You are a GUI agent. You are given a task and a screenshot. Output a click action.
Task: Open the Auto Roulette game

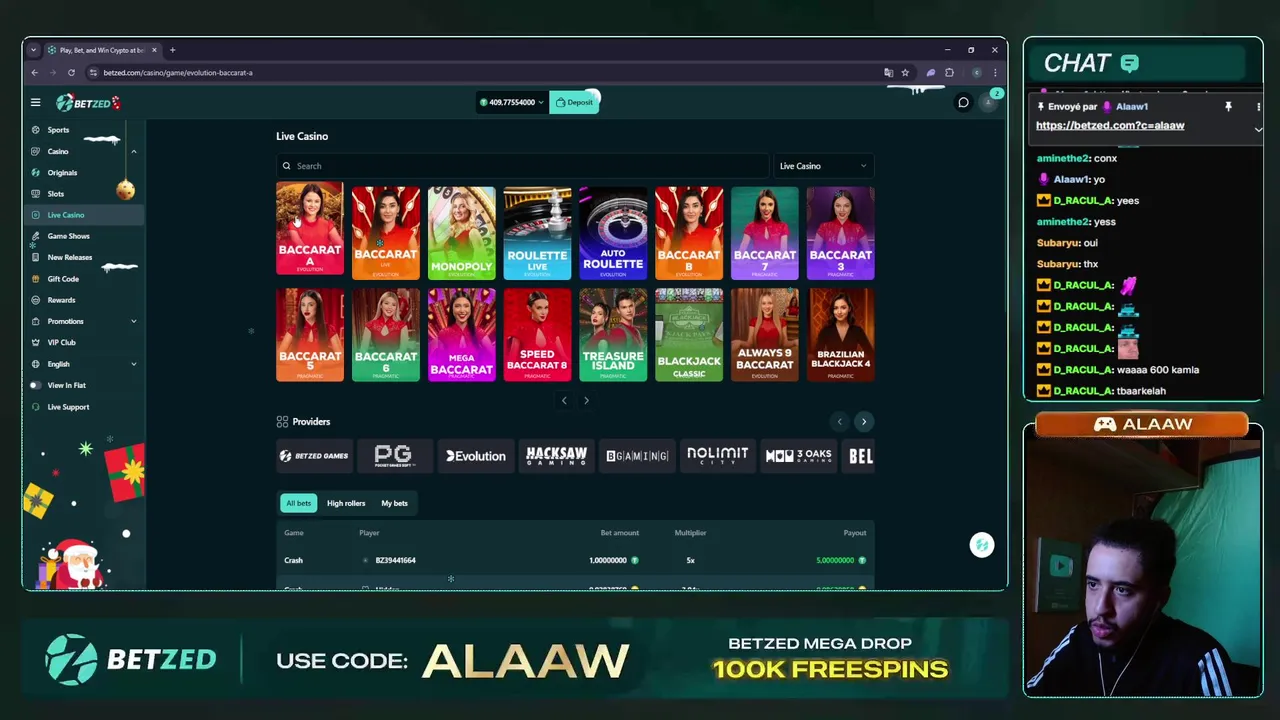[613, 233]
